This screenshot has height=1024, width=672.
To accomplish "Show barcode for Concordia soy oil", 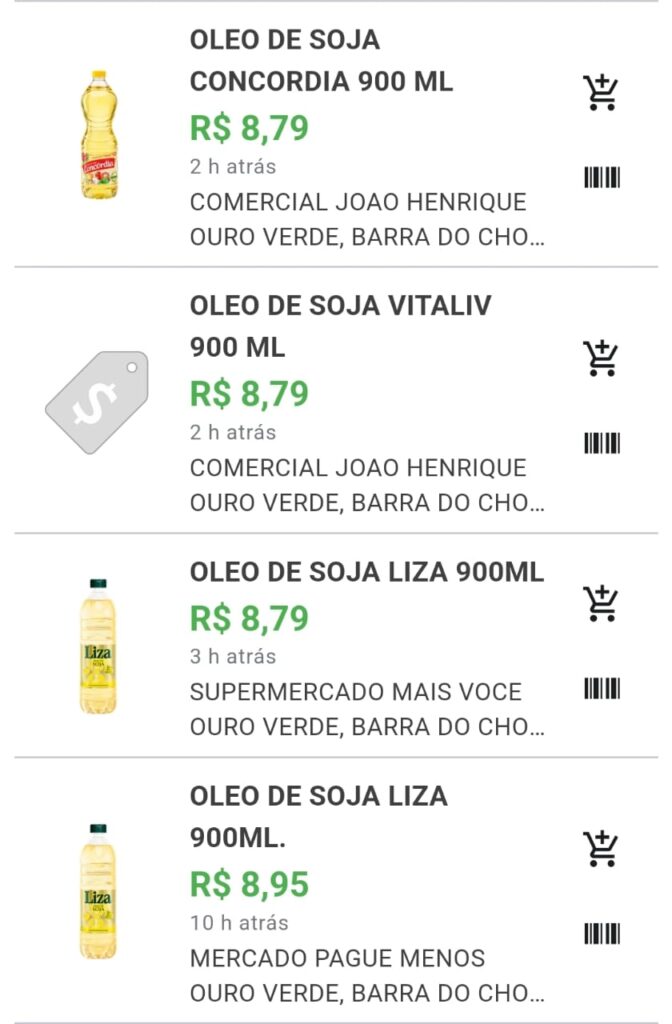I will tap(602, 178).
